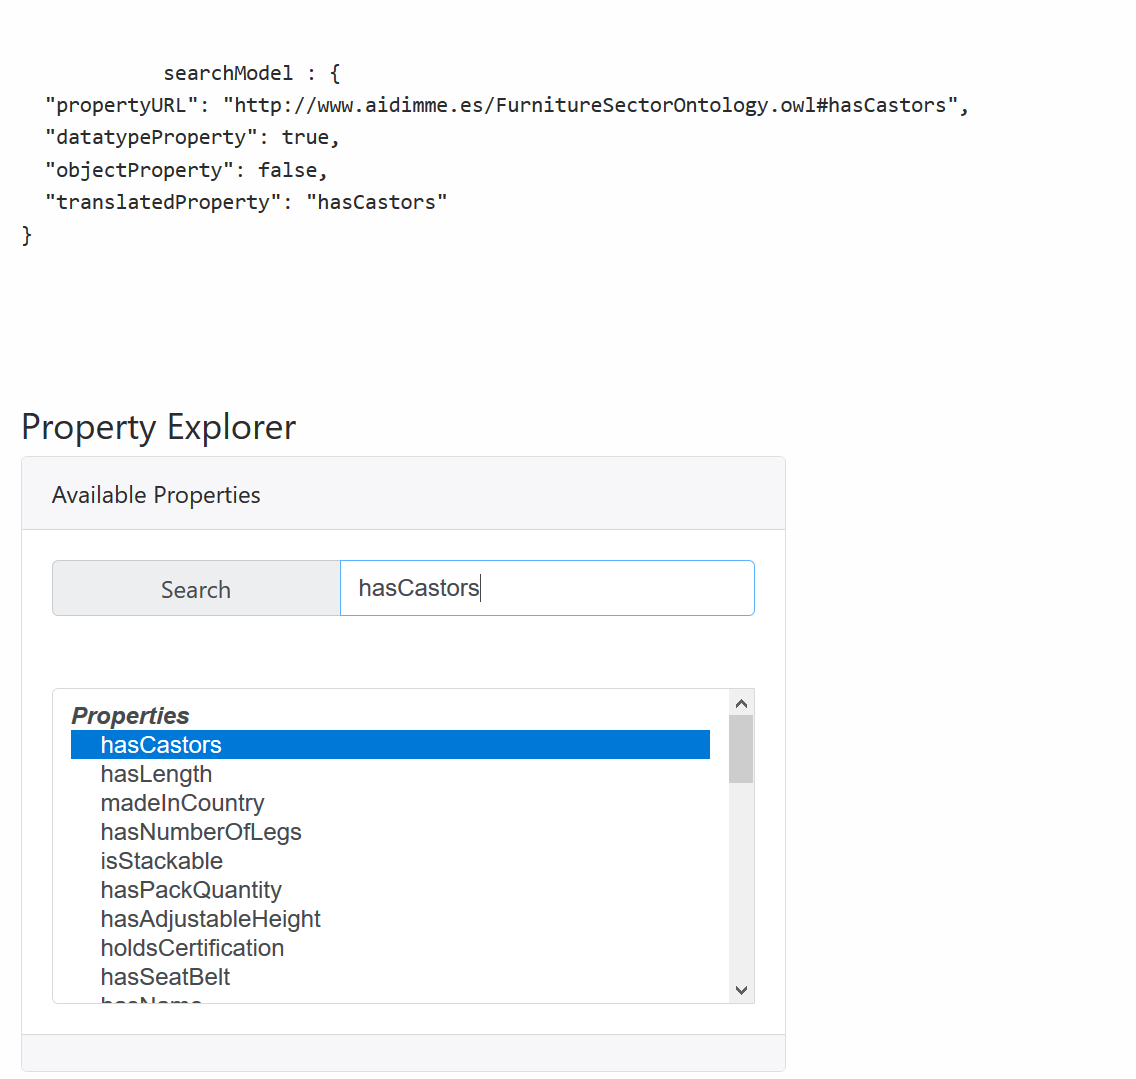Click the scroll-down arrow of the properties list
1136x1079 pixels.
741,989
